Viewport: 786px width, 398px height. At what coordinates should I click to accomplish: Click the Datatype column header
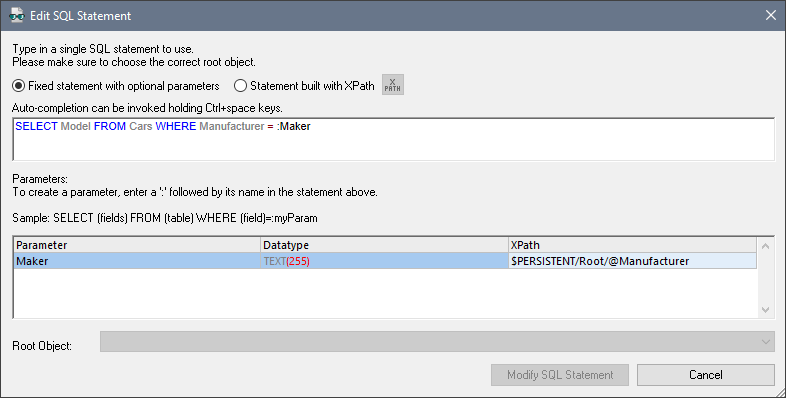[x=384, y=245]
